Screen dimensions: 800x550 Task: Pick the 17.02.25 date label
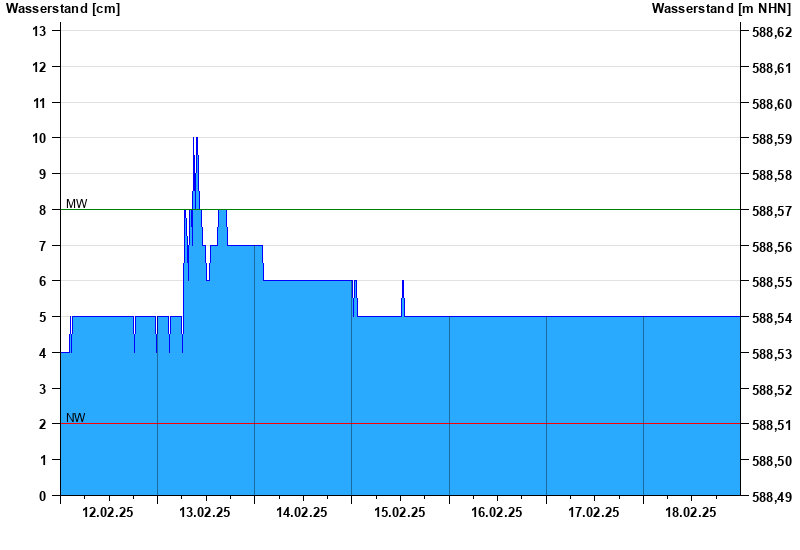point(593,513)
